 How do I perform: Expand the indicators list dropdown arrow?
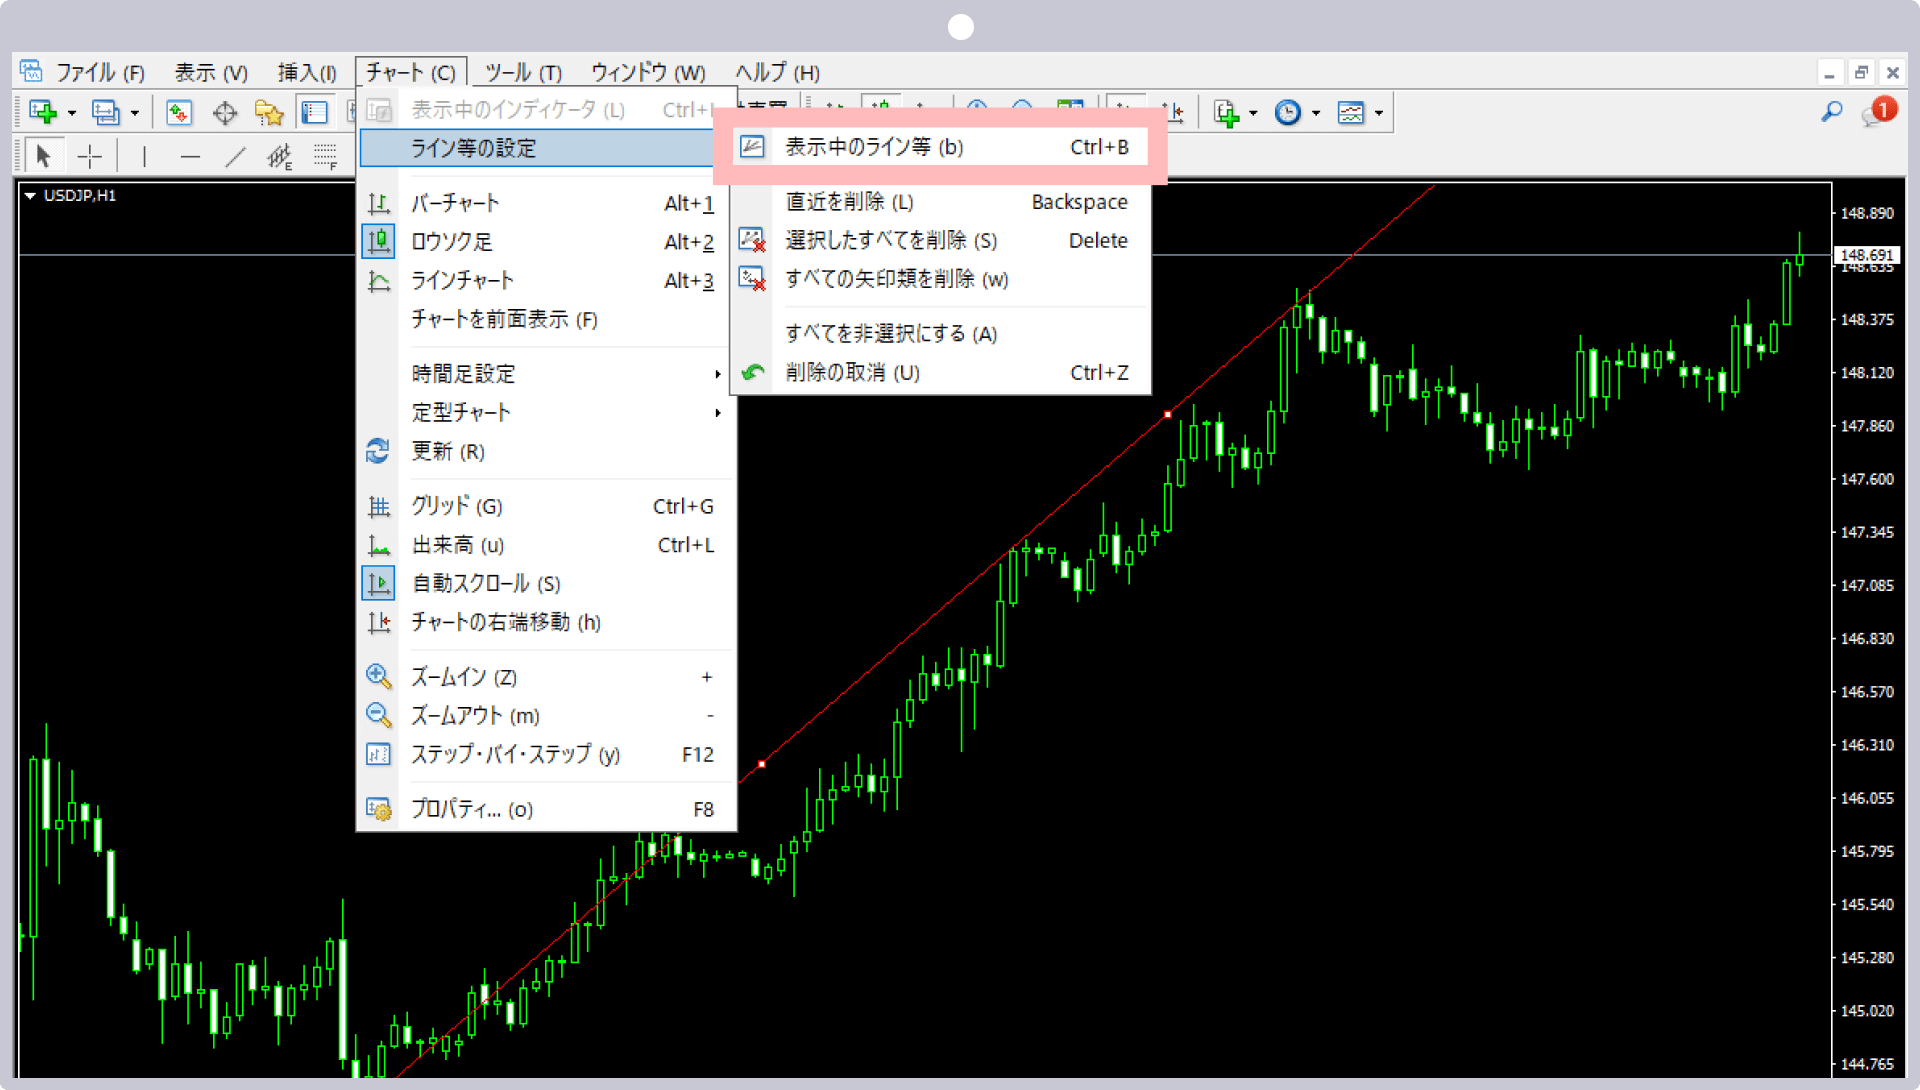pyautogui.click(x=1253, y=113)
